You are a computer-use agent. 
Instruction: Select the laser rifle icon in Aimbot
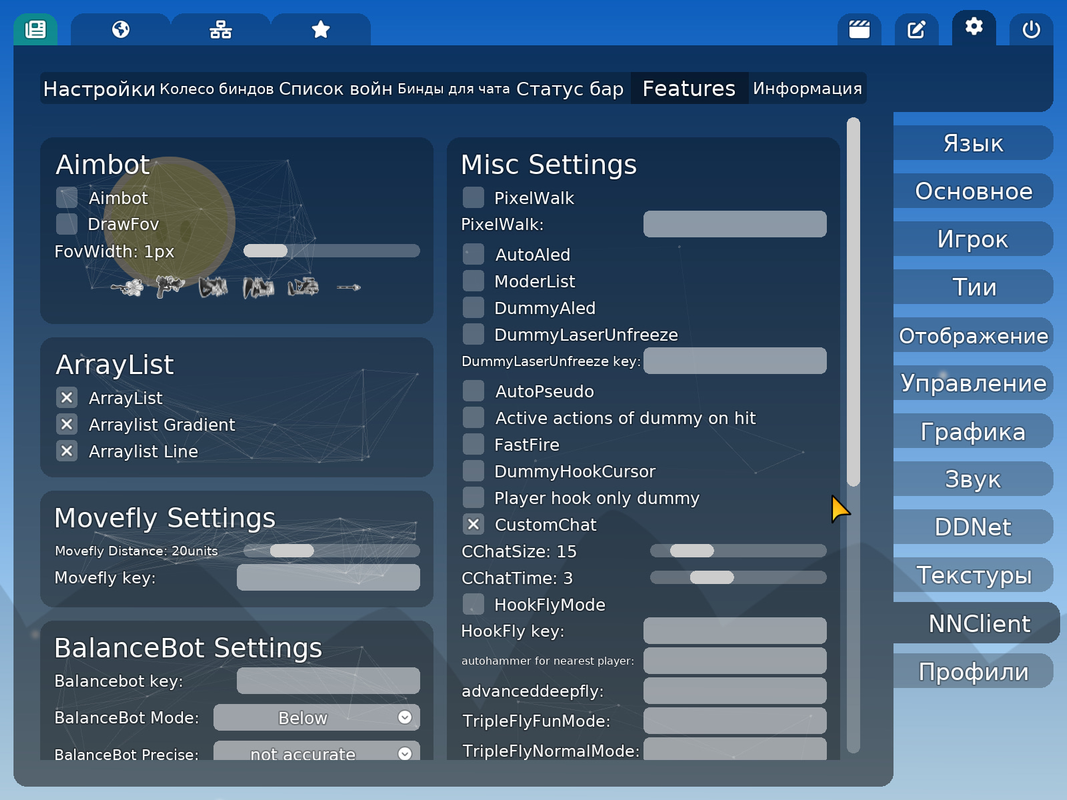[303, 287]
